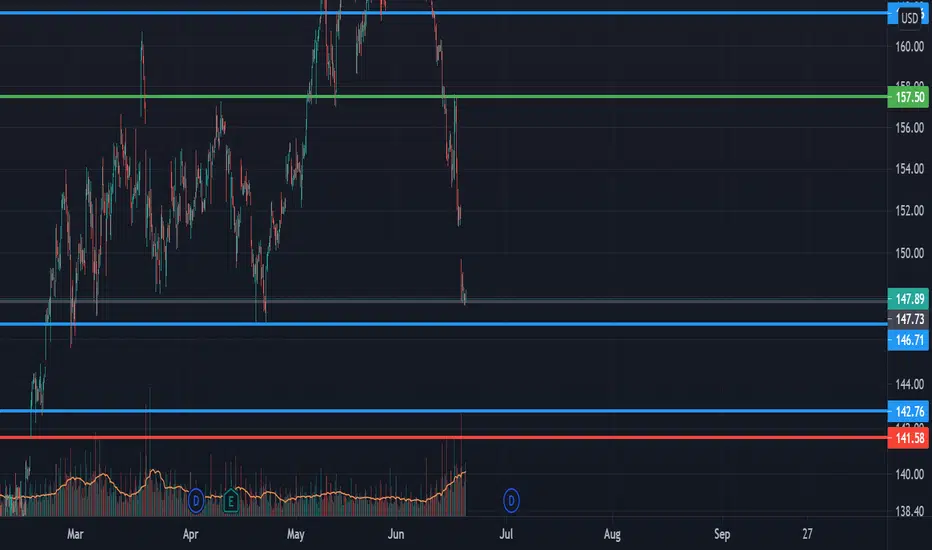Click the D dividend marker beside the earnings marker
Viewport: 932px width, 550px height.
tap(196, 501)
